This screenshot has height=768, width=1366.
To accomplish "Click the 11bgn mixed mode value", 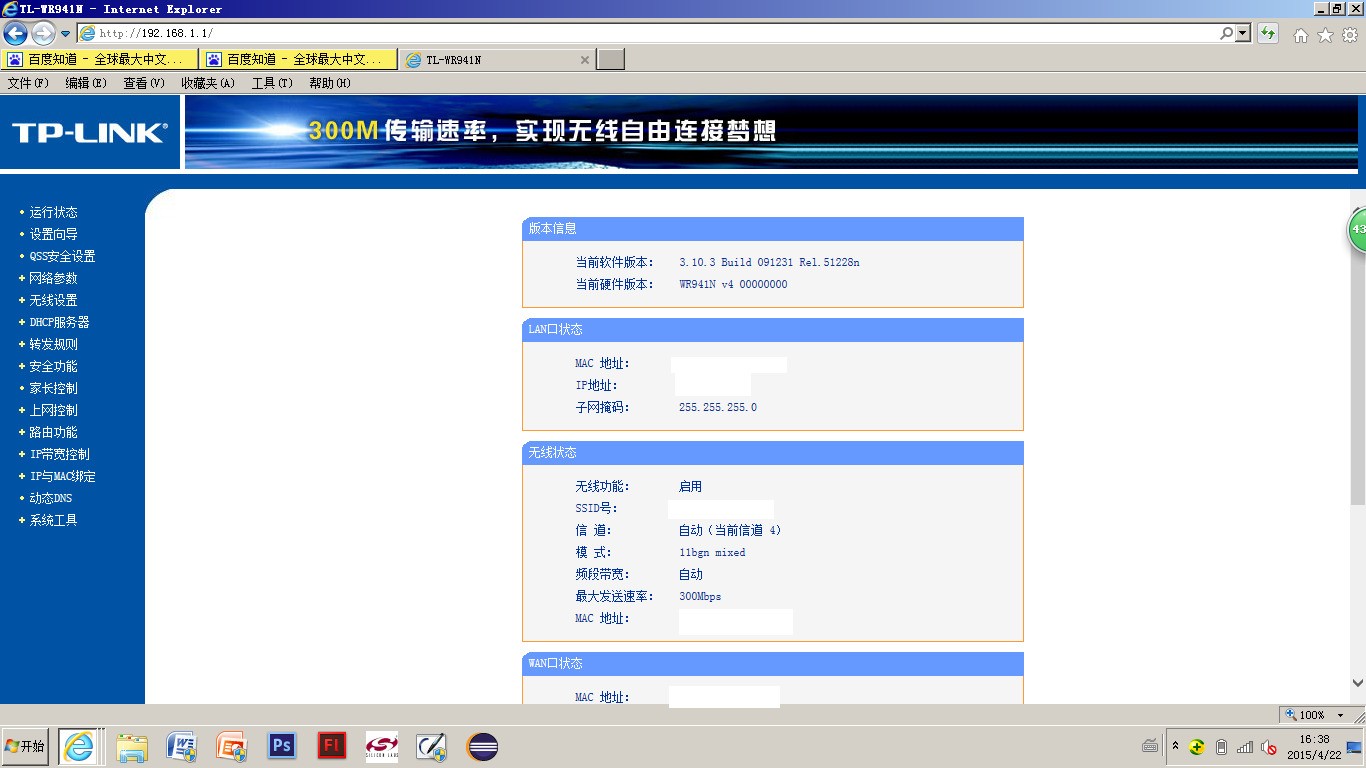I will (712, 552).
